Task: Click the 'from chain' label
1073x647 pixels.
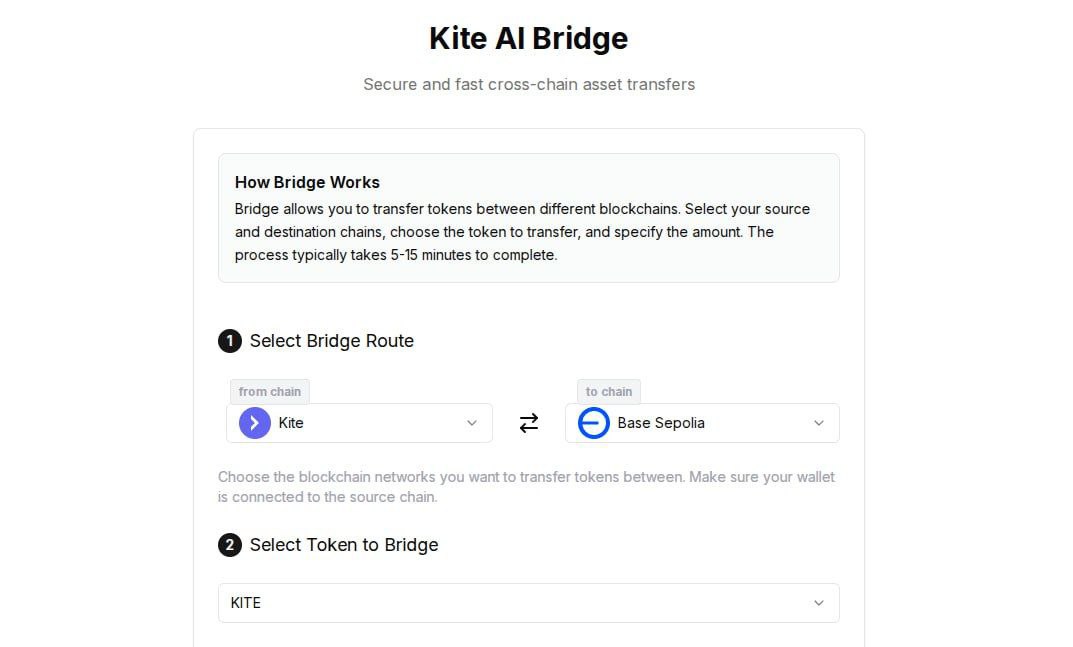Action: [270, 392]
